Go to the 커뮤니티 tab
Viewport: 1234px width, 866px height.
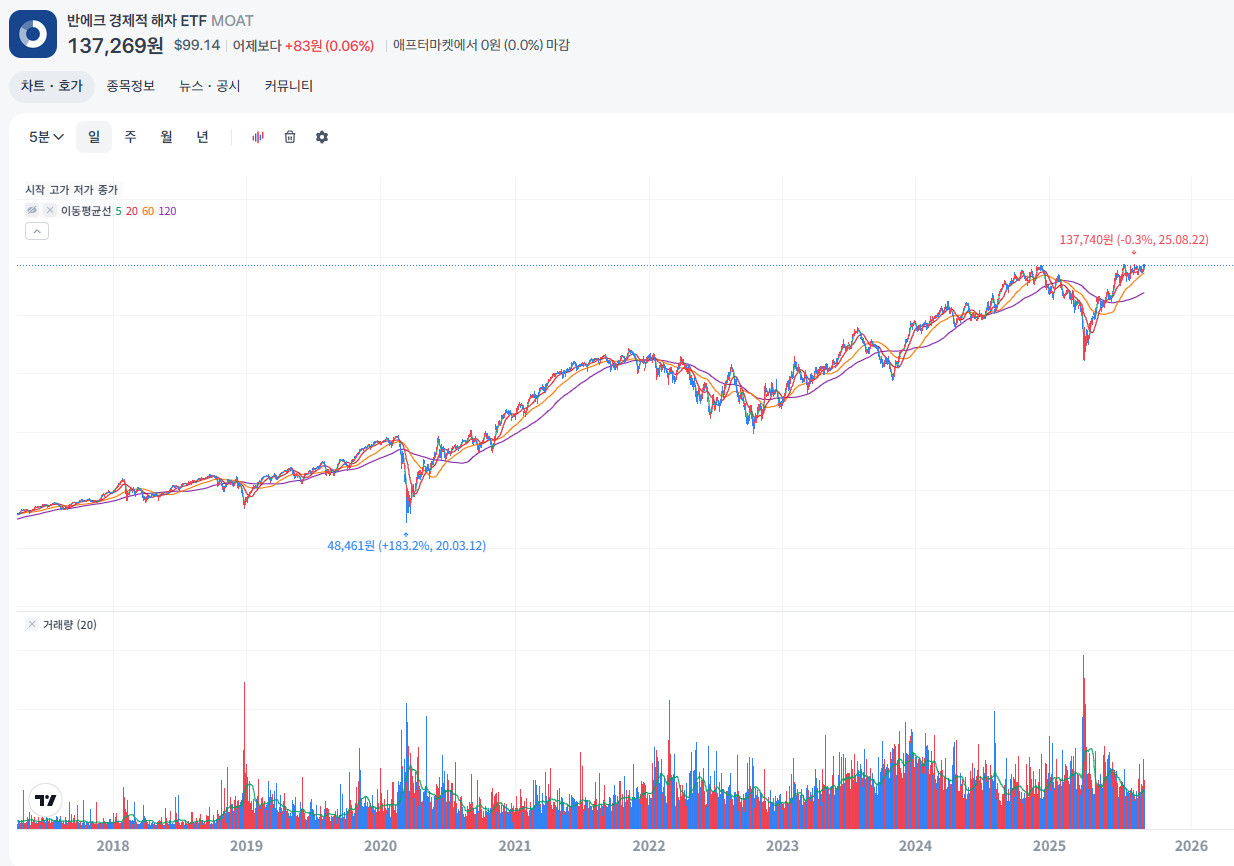(x=289, y=86)
